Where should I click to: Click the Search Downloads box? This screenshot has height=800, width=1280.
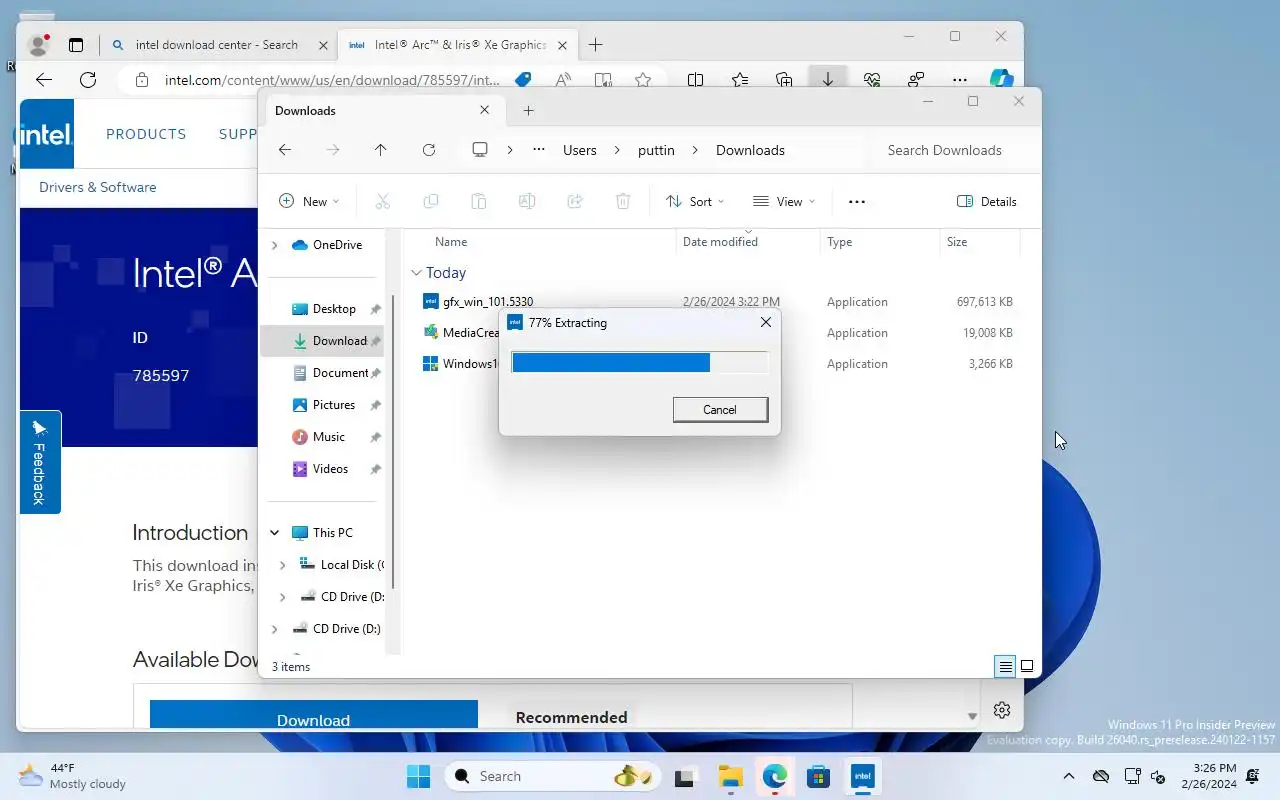coord(950,150)
